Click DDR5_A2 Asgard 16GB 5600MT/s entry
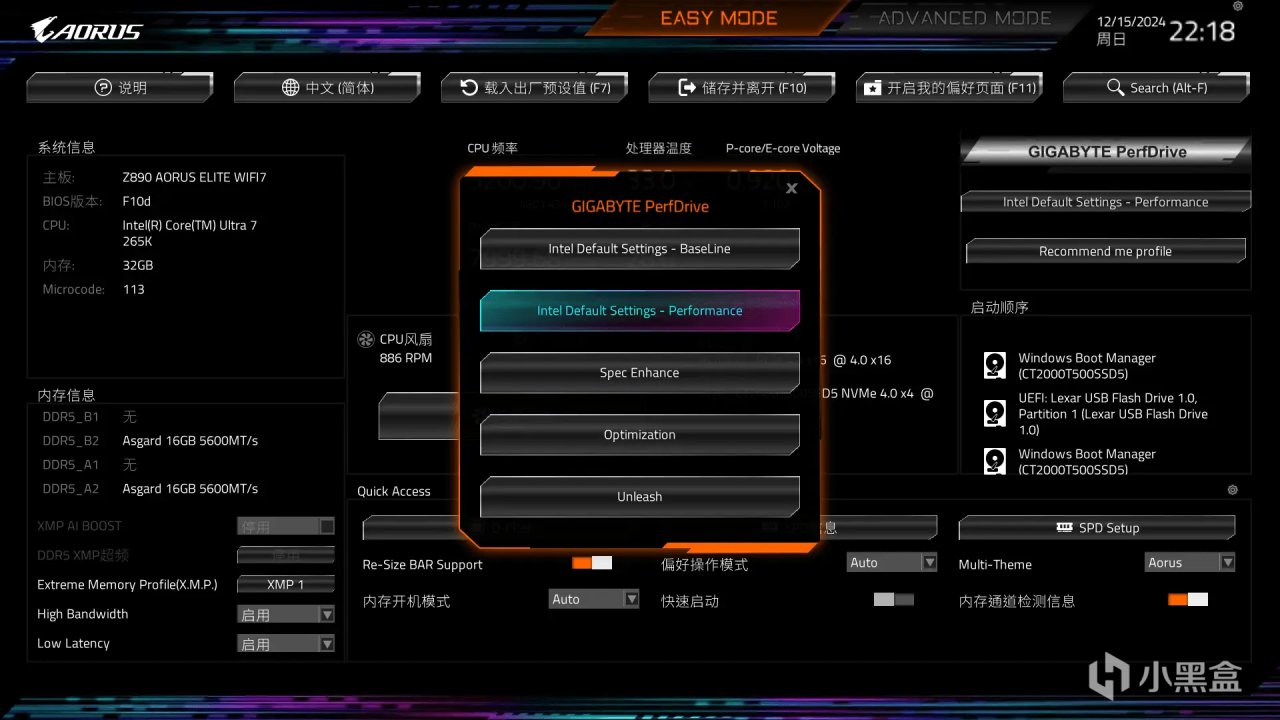 pos(190,489)
